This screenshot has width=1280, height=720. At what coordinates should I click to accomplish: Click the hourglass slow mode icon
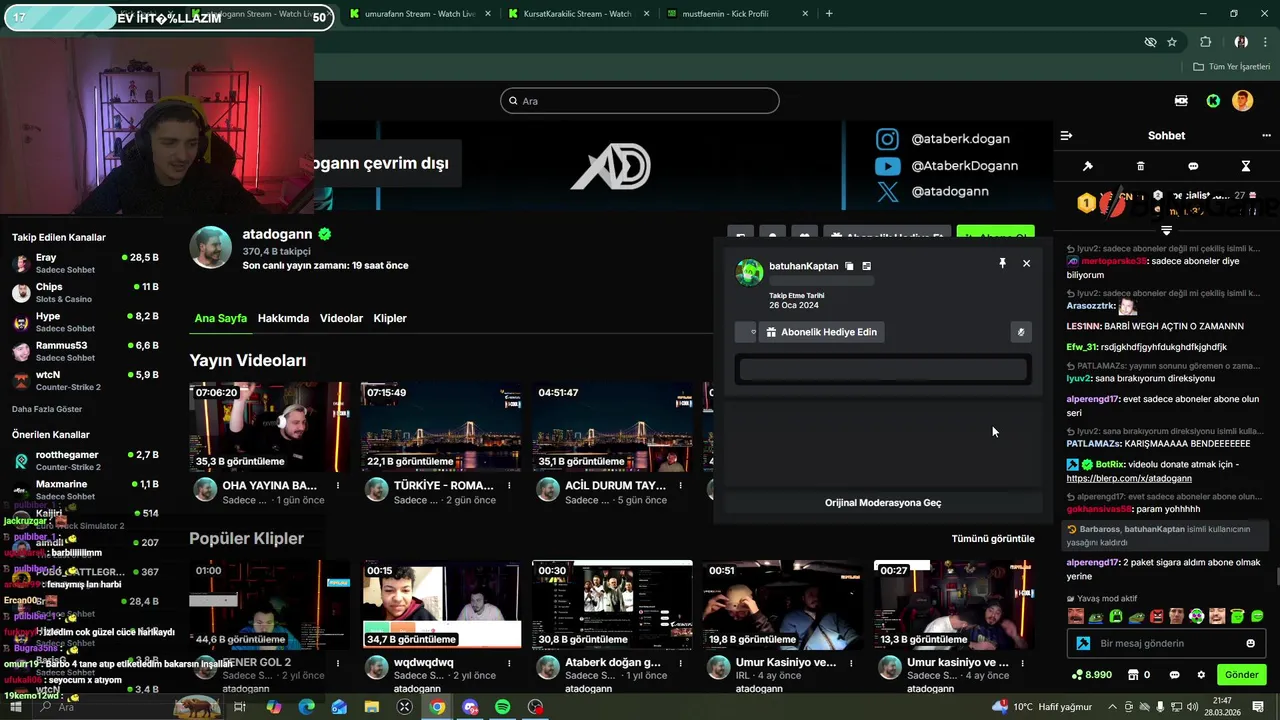point(1246,166)
